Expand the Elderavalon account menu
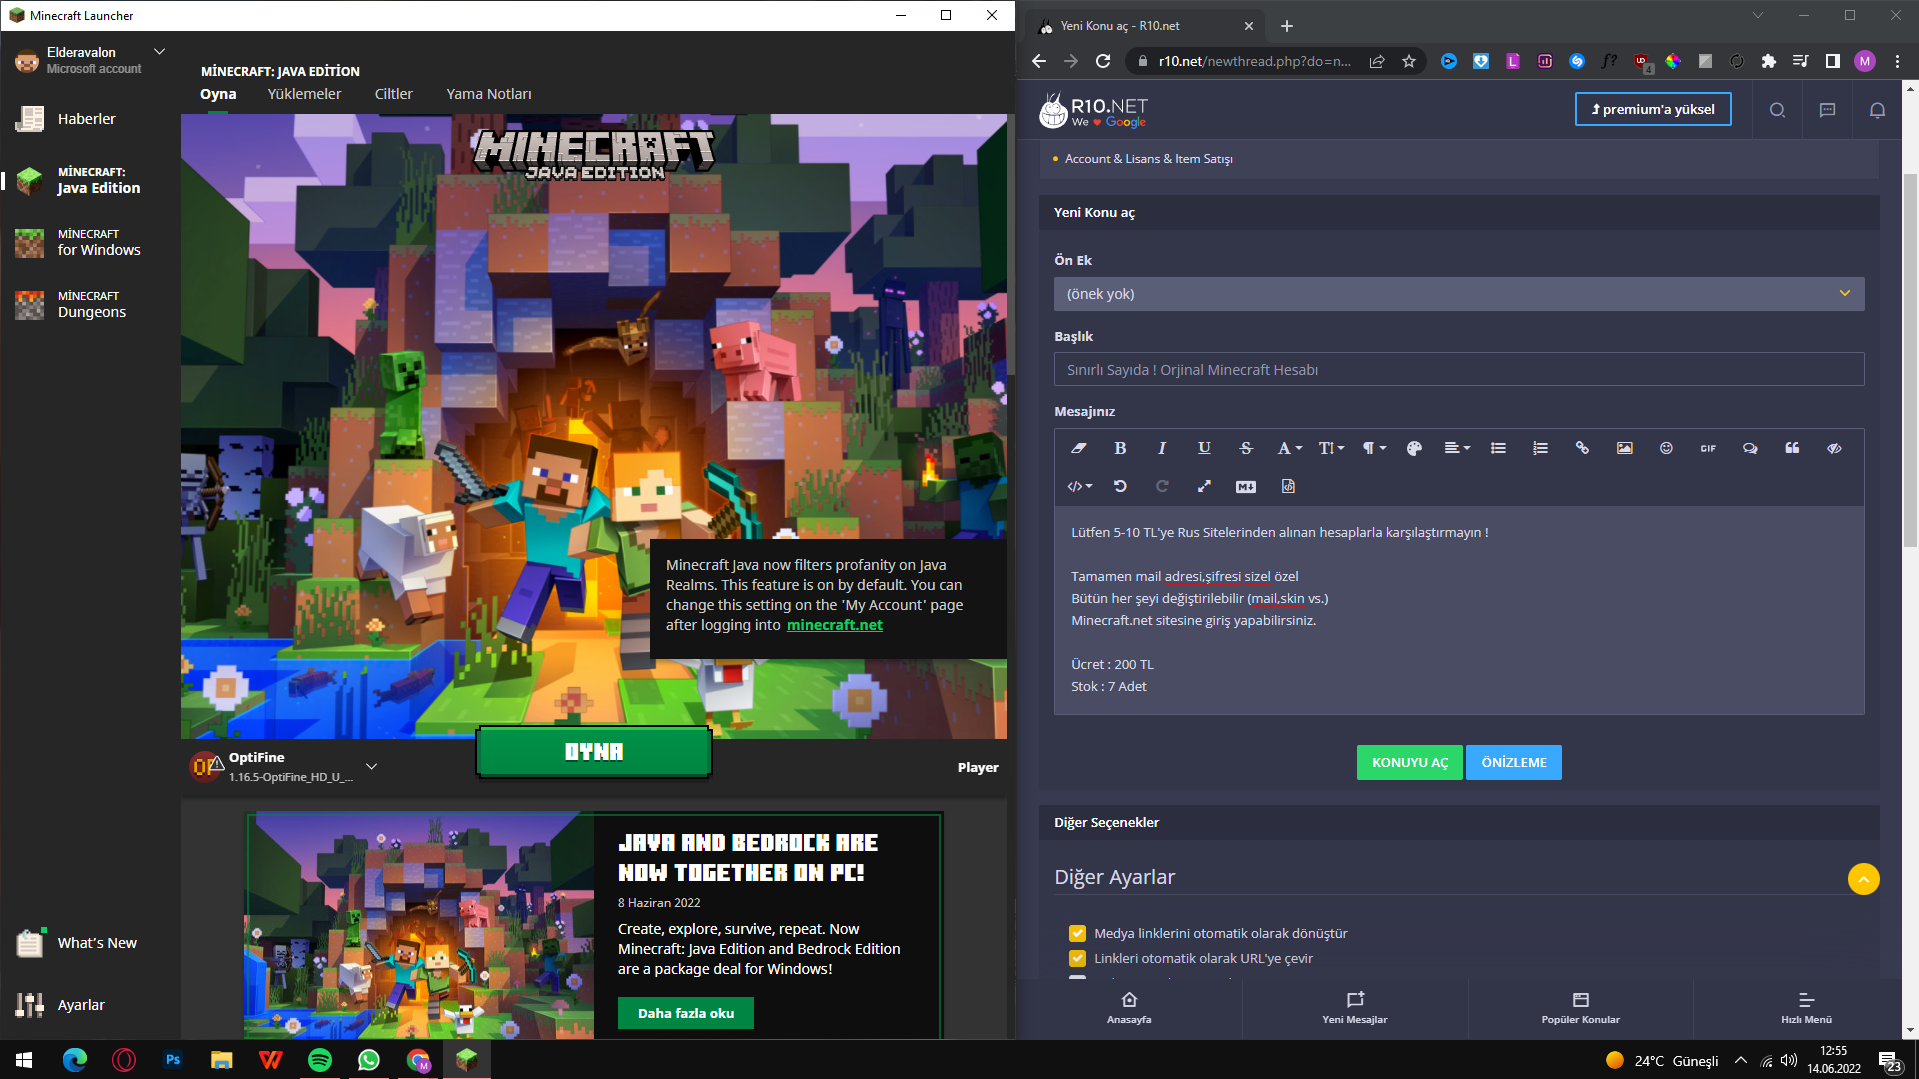Viewport: 1919px width, 1079px height. [x=159, y=51]
